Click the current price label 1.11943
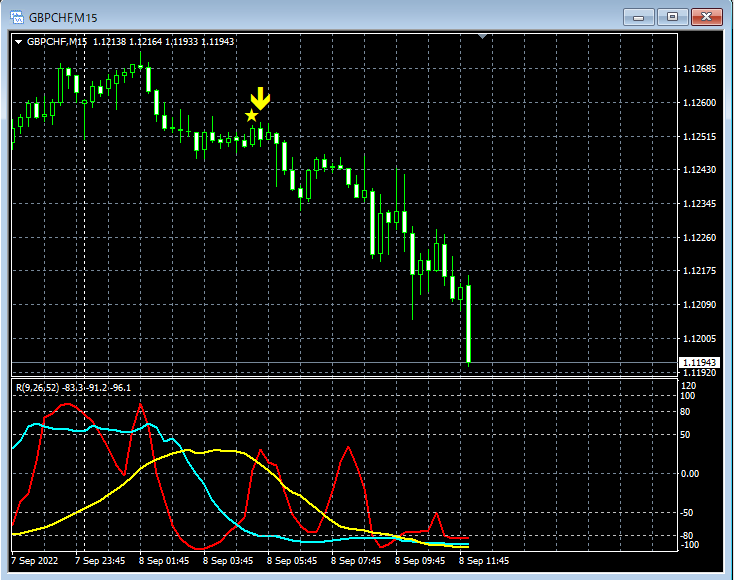 (699, 362)
